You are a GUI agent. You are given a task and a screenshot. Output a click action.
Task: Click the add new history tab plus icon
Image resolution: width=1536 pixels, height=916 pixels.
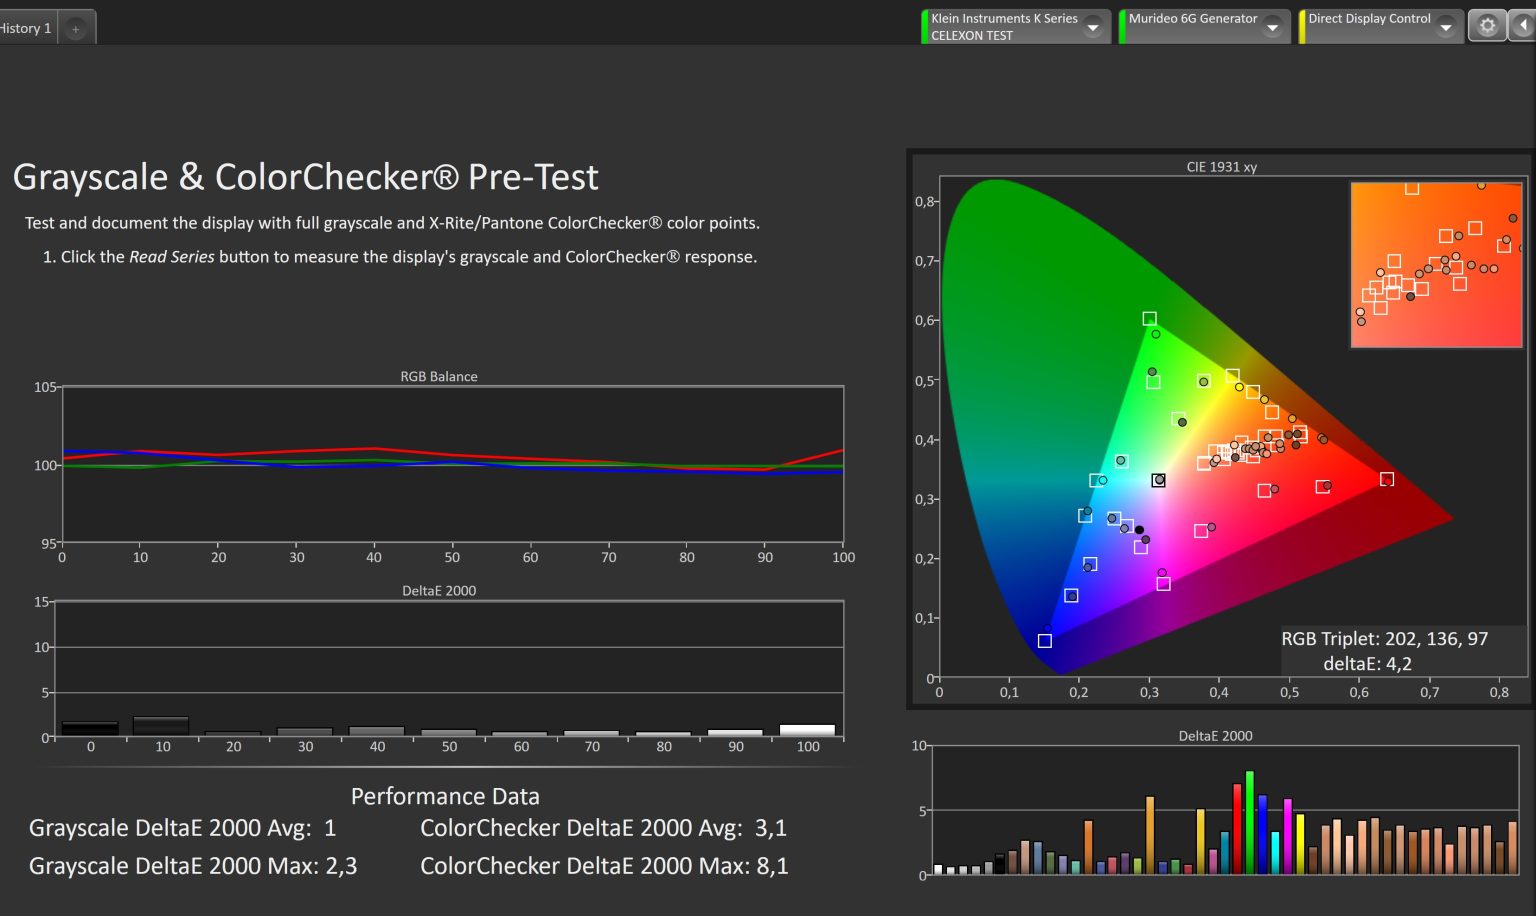click(76, 29)
